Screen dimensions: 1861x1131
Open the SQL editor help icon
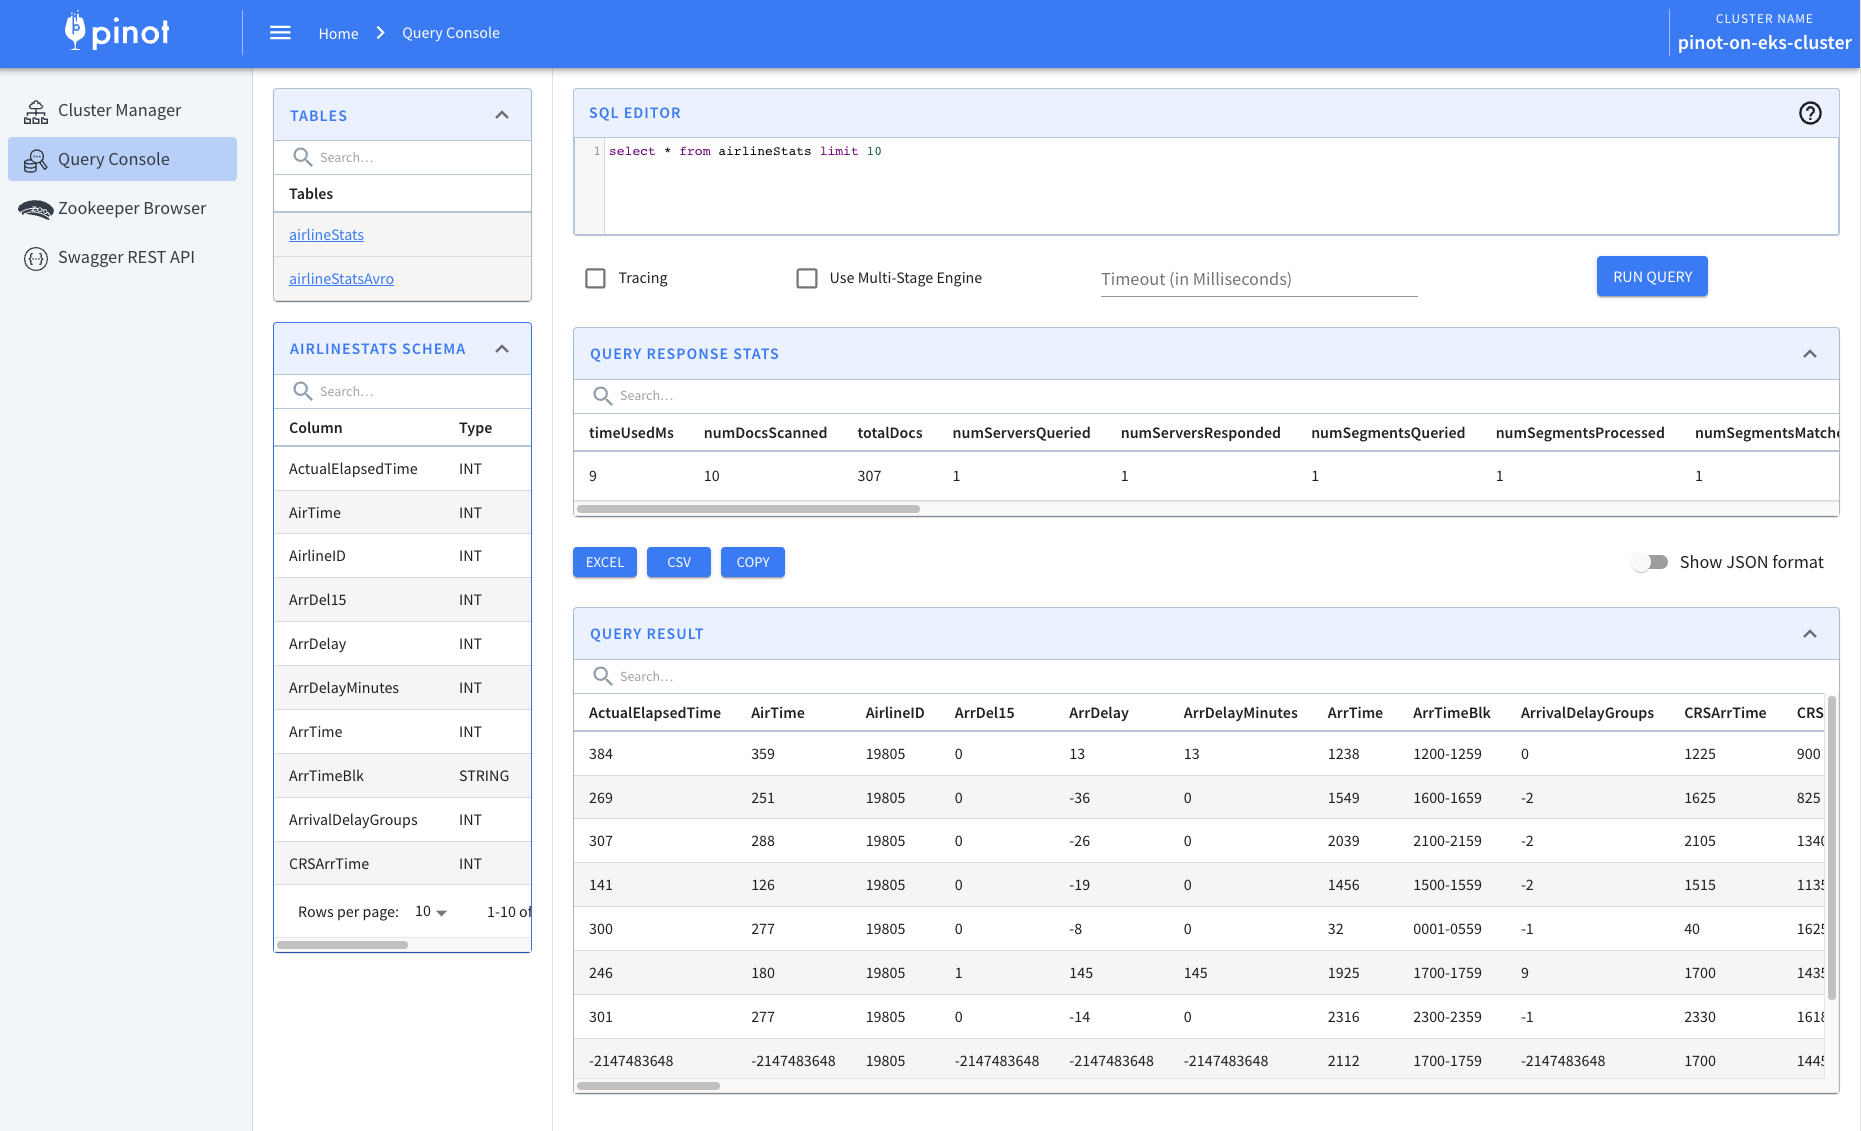coord(1810,113)
